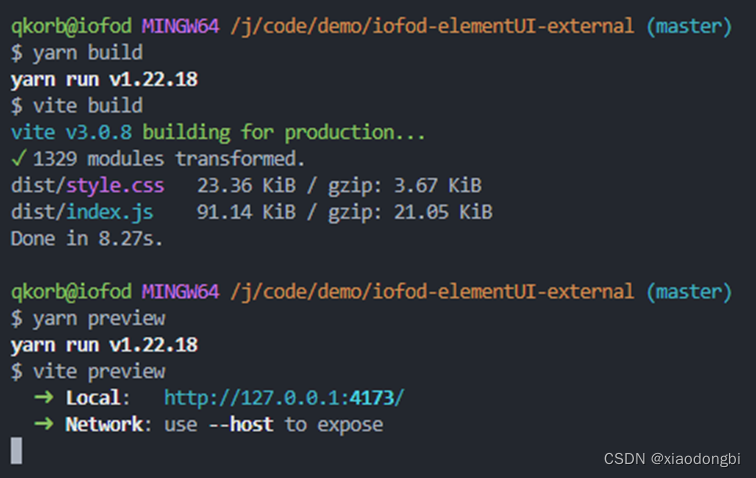Click the green checkmark before 1329 modules
The width and height of the screenshot is (756, 478).
click(x=18, y=158)
